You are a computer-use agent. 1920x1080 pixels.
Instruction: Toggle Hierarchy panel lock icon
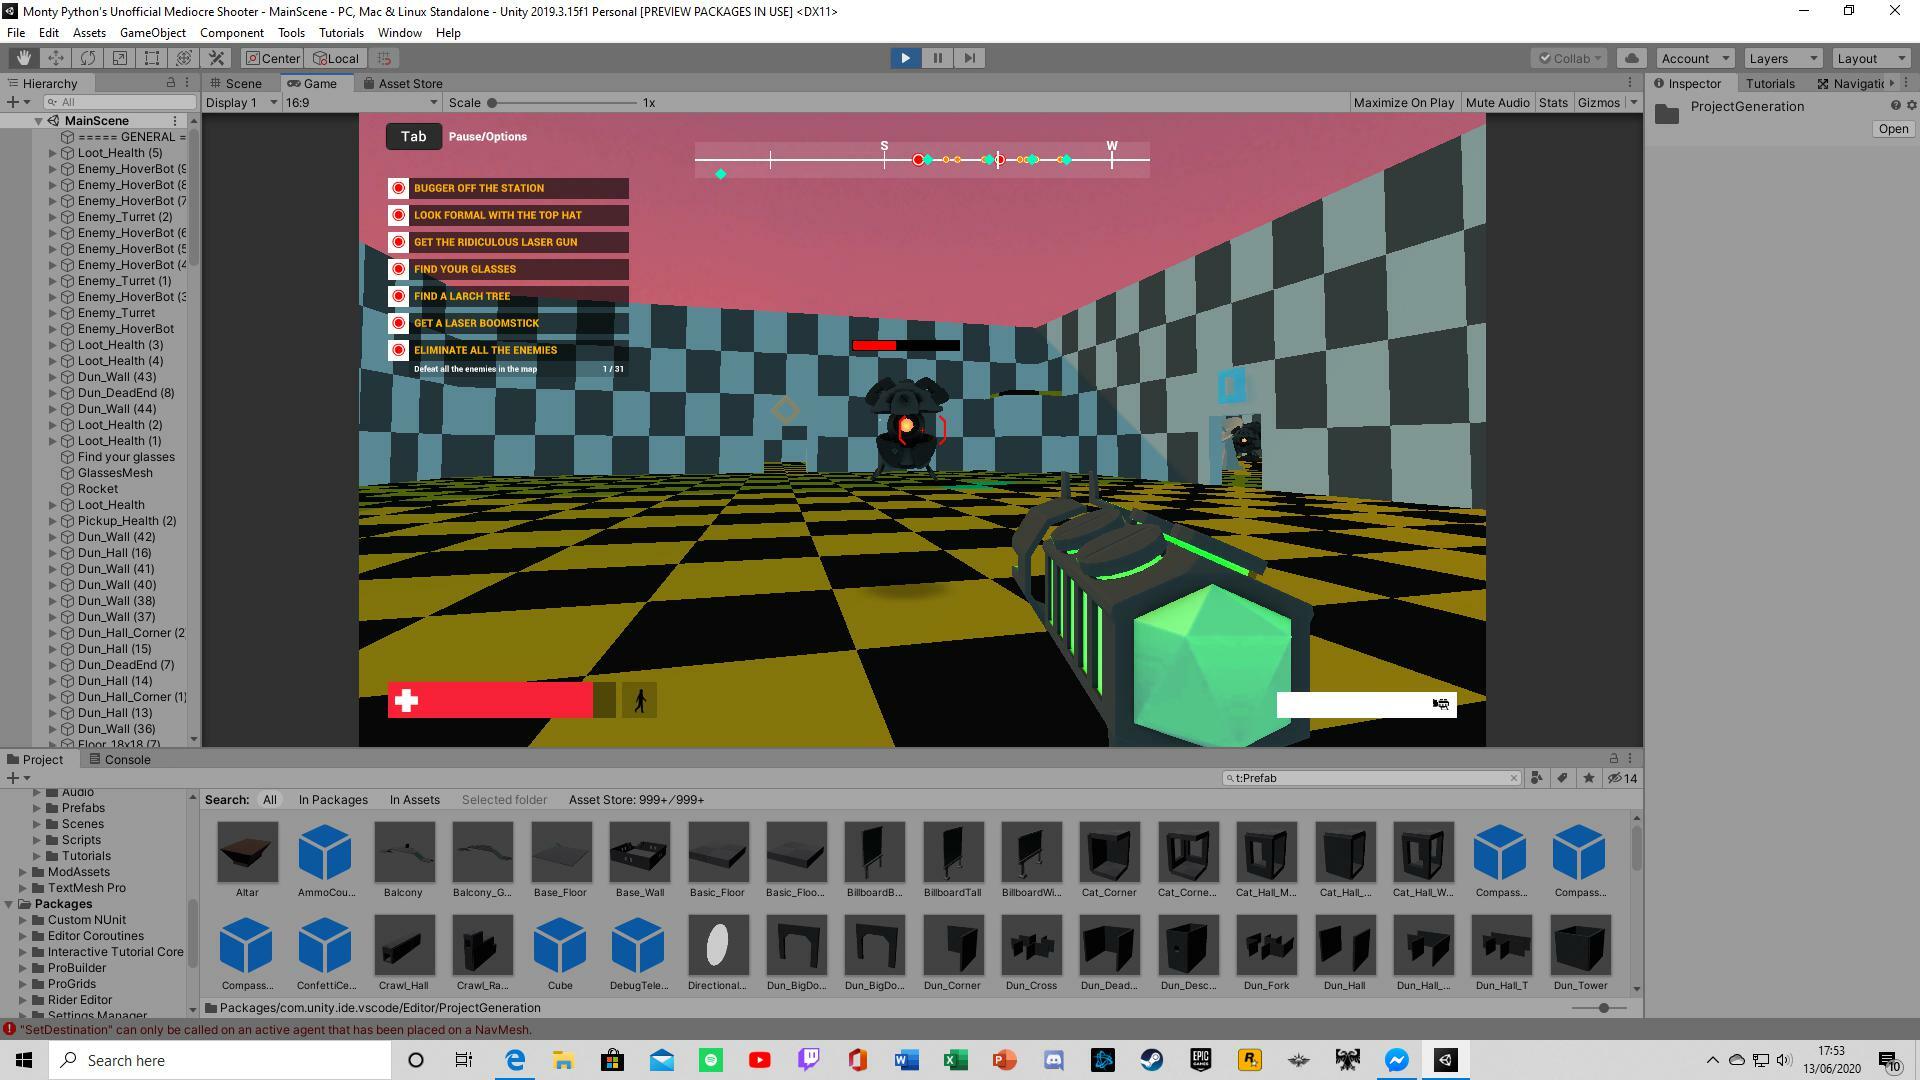pyautogui.click(x=170, y=83)
